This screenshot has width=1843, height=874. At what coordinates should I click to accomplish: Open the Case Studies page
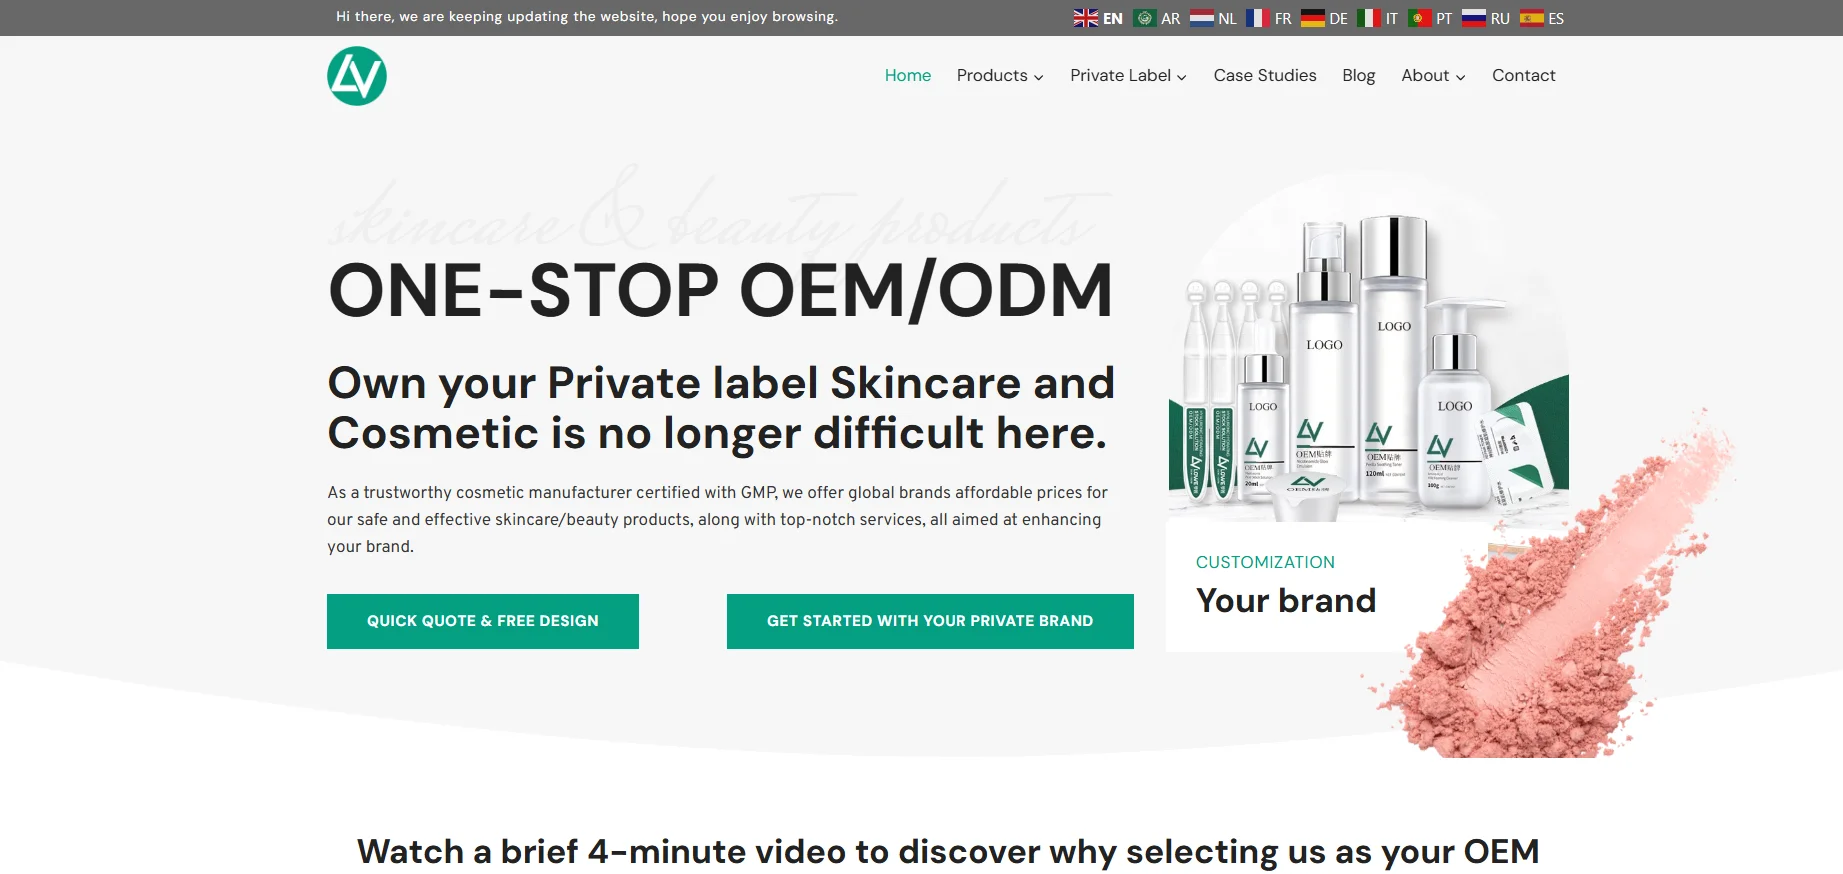pos(1265,75)
